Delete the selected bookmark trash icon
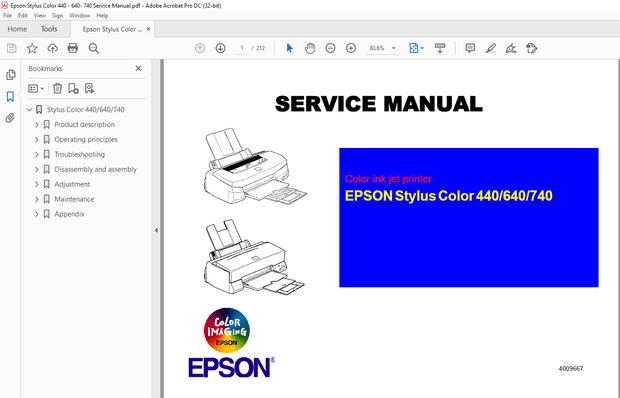This screenshot has height=398, width=620. pyautogui.click(x=57, y=89)
